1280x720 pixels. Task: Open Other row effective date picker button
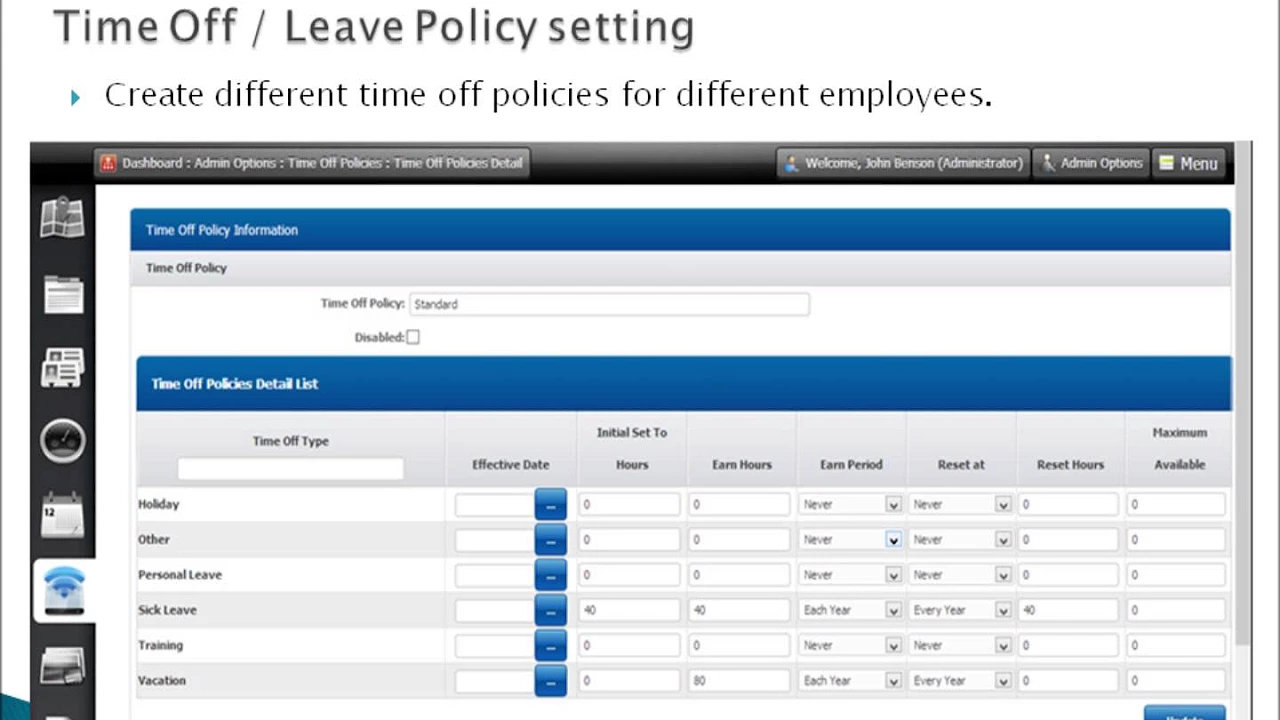click(550, 540)
